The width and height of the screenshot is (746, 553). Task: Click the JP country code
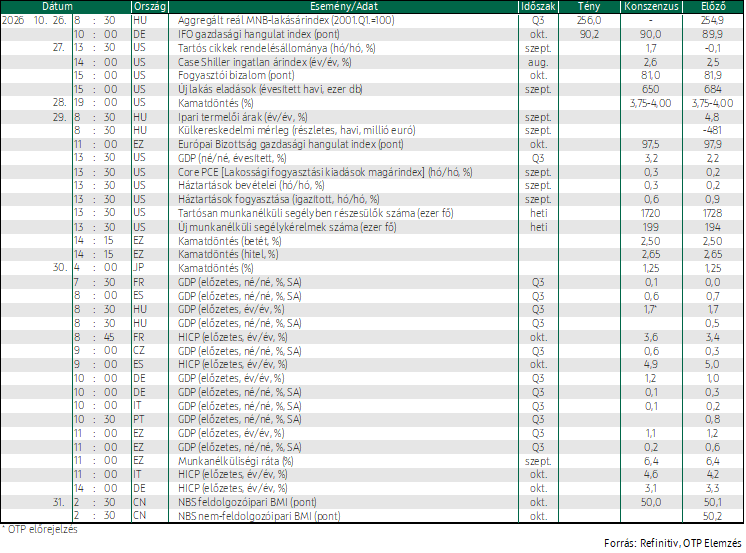coord(138,267)
